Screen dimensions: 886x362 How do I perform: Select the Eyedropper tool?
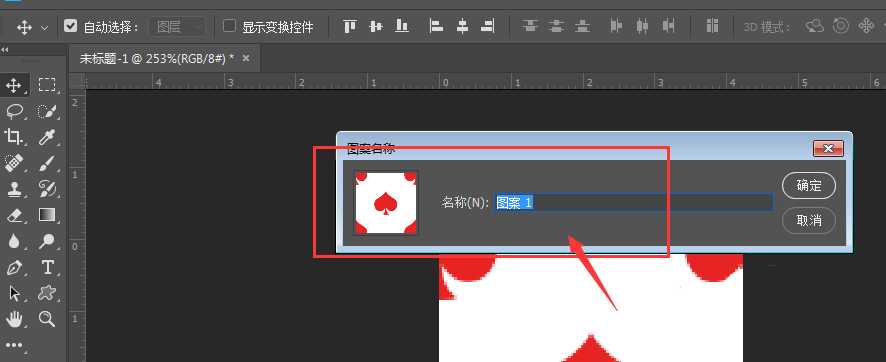point(47,136)
